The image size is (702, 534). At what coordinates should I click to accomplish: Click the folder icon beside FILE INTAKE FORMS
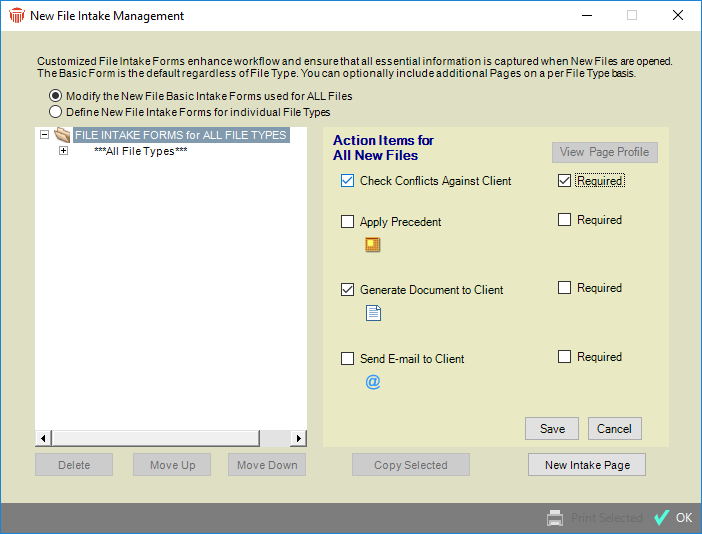click(62, 135)
